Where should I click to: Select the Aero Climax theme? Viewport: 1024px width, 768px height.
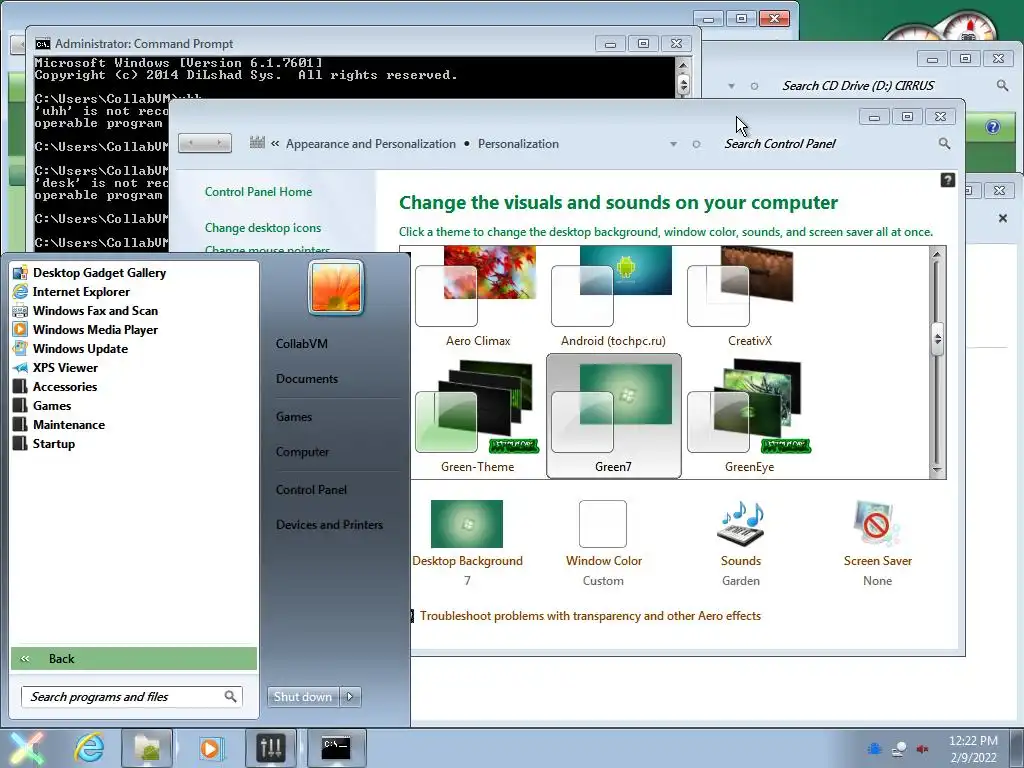[478, 297]
